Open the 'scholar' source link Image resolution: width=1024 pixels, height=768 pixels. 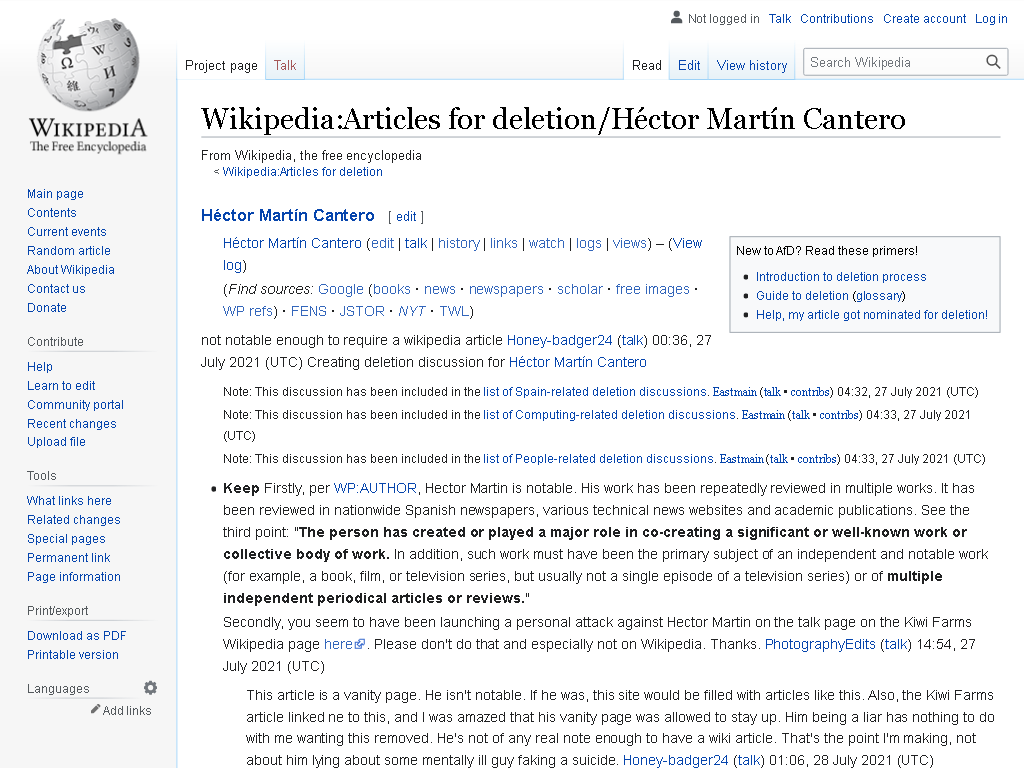[579, 289]
